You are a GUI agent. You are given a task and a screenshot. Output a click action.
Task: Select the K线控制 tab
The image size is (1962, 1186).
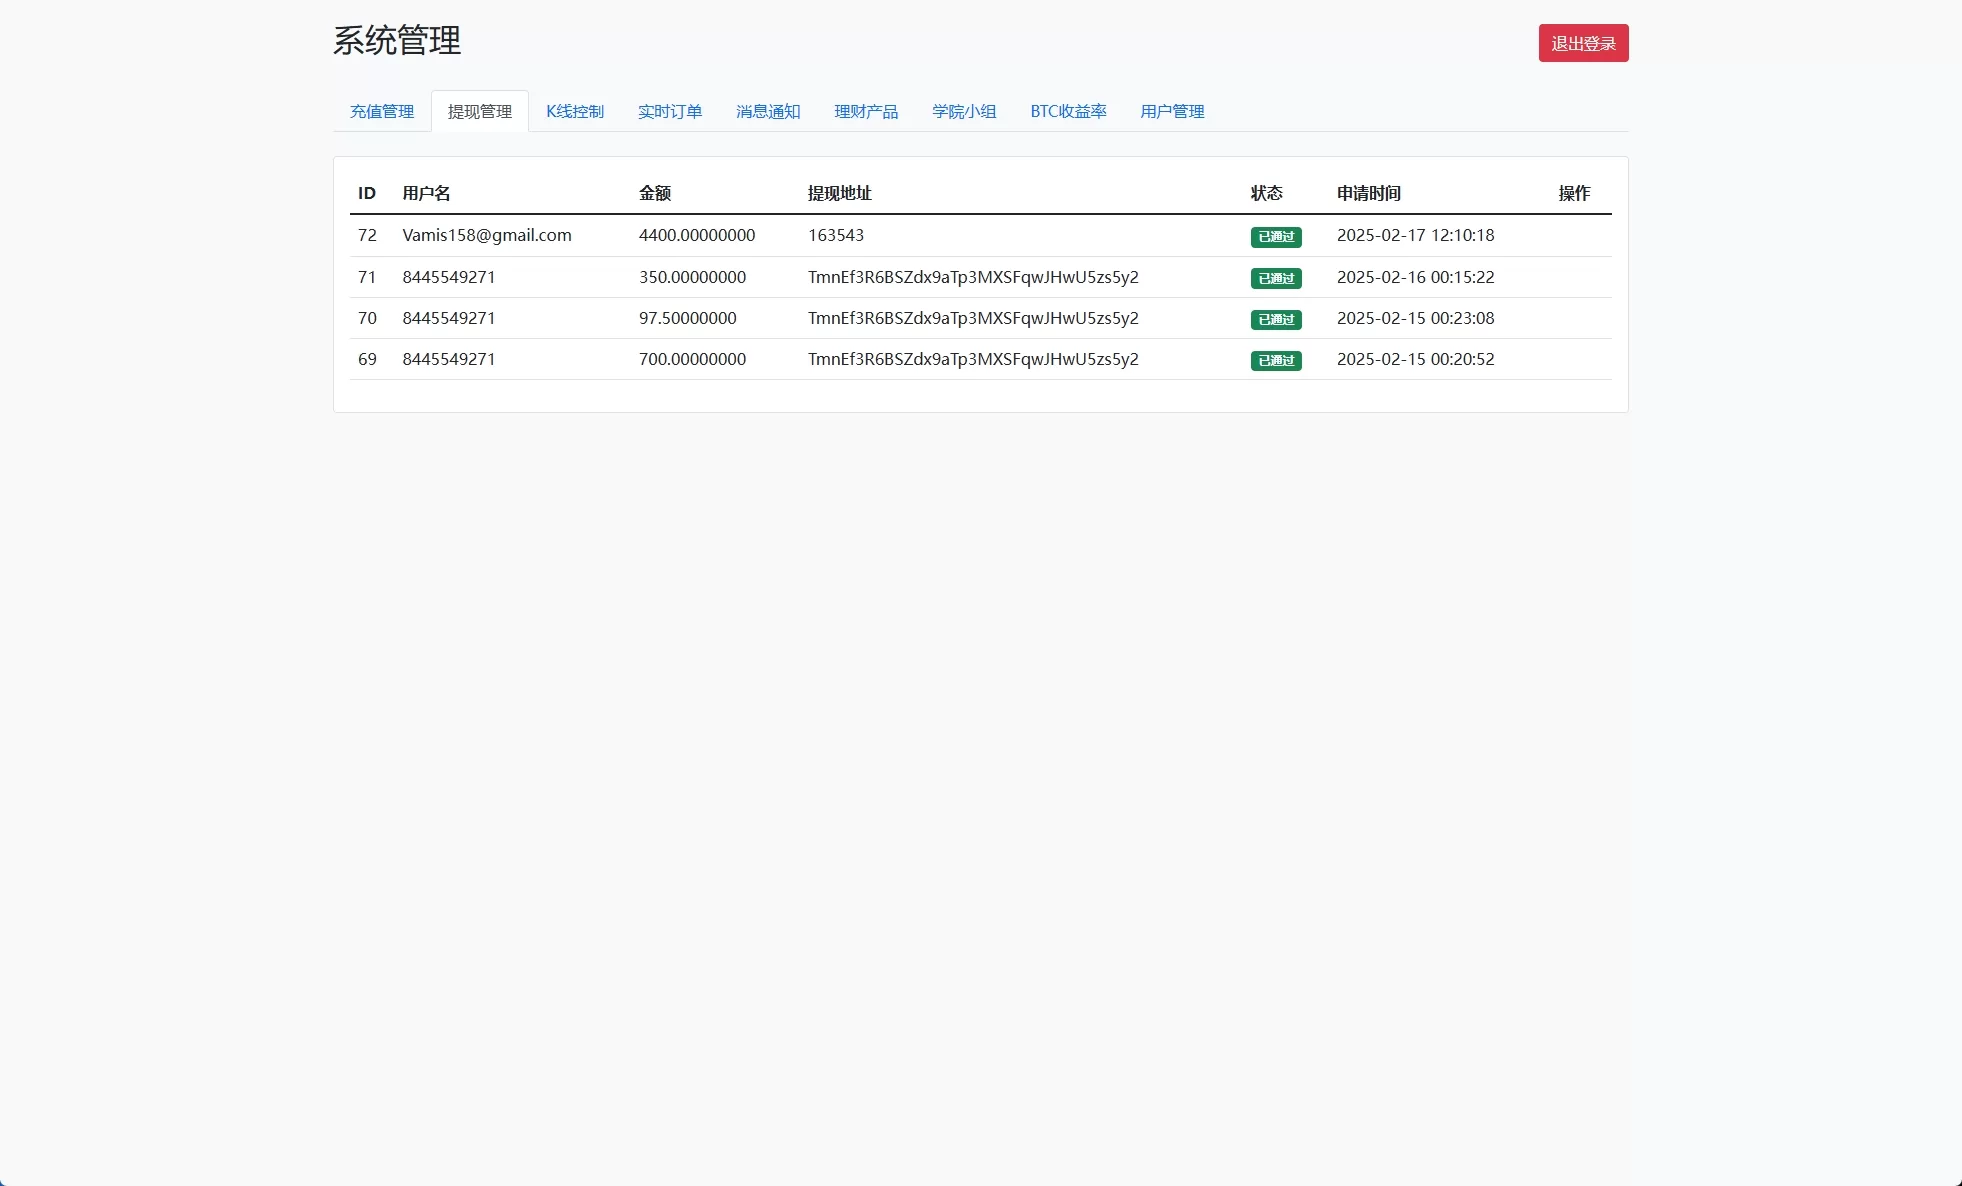tap(575, 111)
